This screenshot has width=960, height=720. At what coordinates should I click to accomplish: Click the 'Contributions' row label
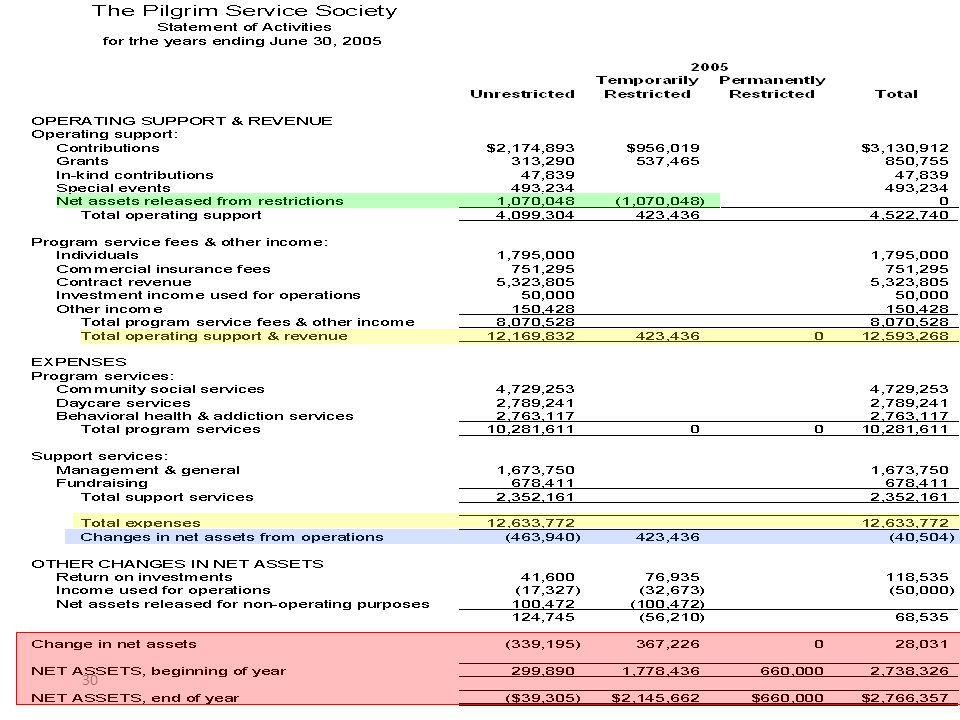[108, 148]
